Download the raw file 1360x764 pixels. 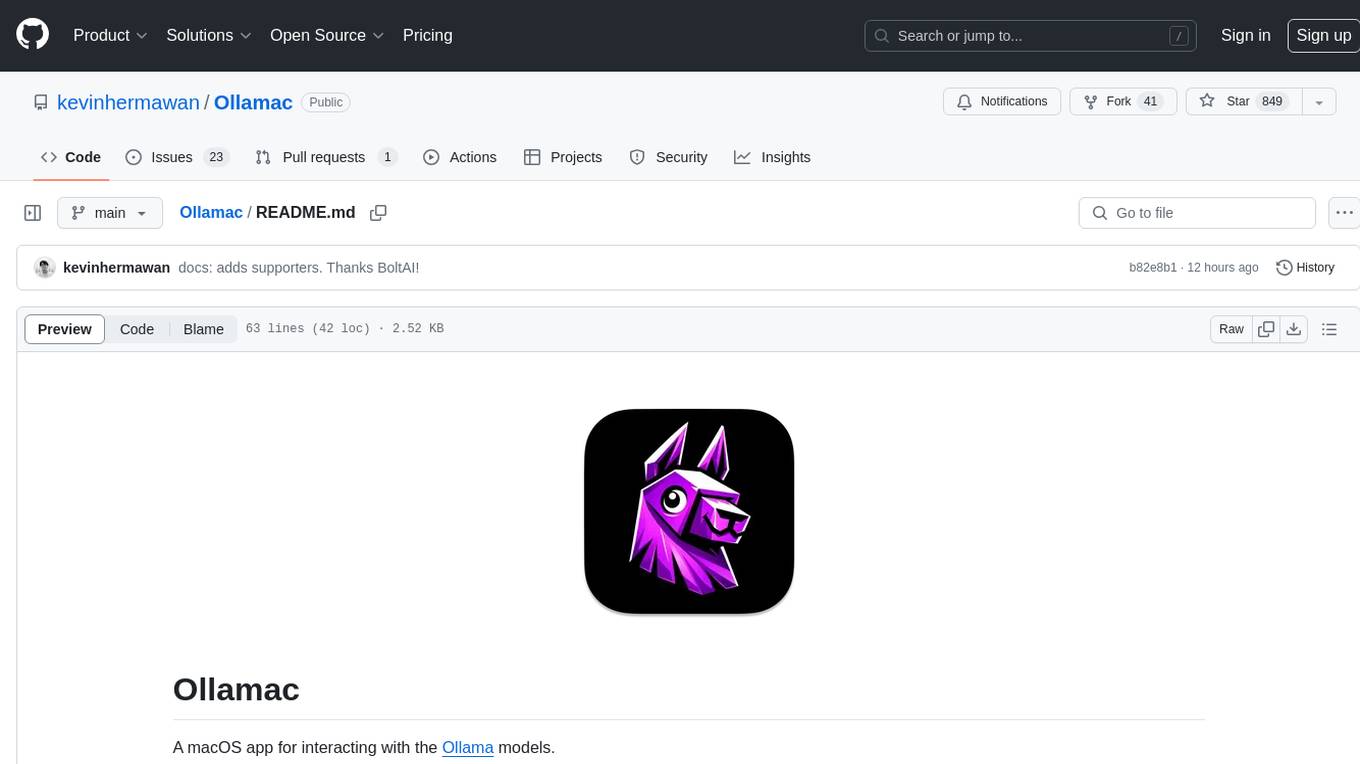pos(1294,329)
